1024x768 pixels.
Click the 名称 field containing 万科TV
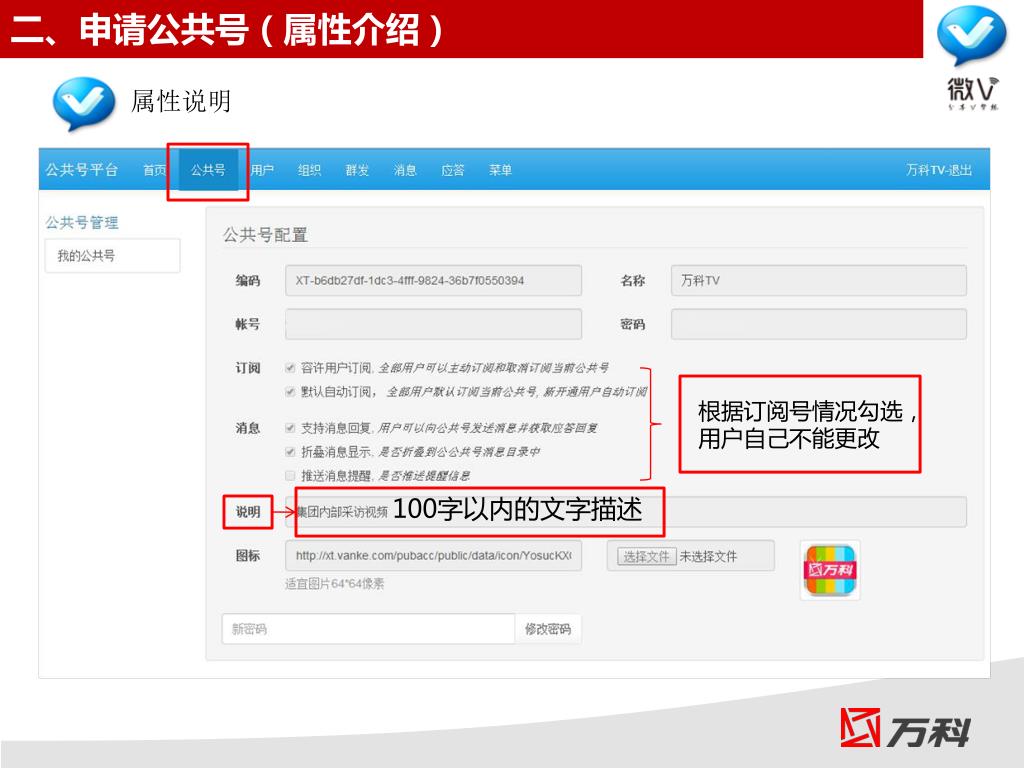[x=818, y=281]
